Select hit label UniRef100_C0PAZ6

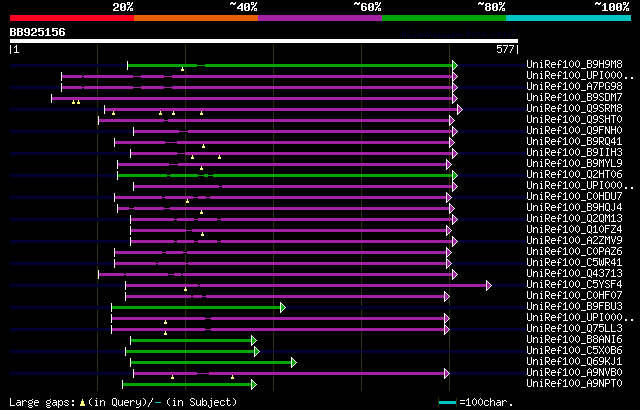pos(574,251)
